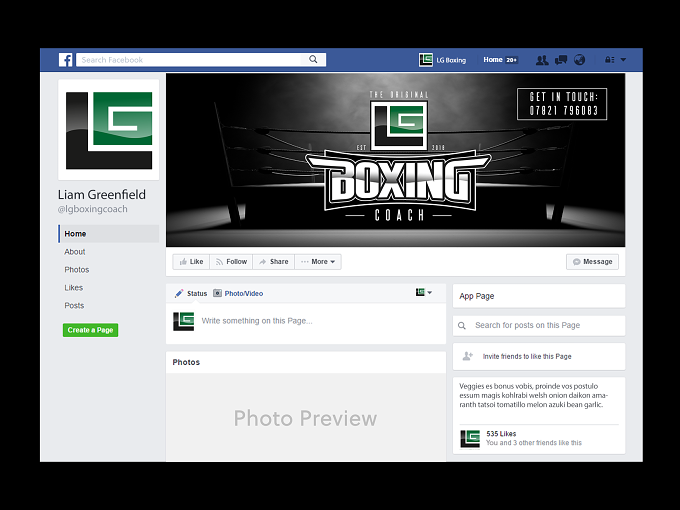Screen dimensions: 680x510
Task: Open the LG page profile picture
Action: coord(109,130)
